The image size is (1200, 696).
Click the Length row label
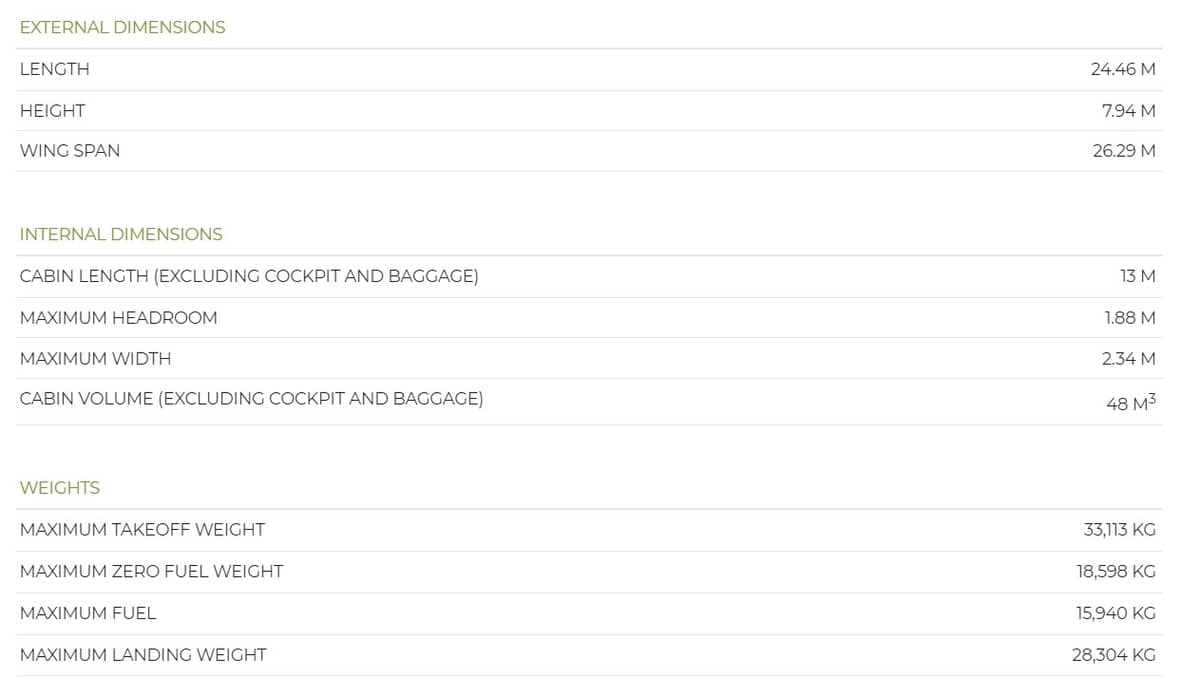coord(54,70)
